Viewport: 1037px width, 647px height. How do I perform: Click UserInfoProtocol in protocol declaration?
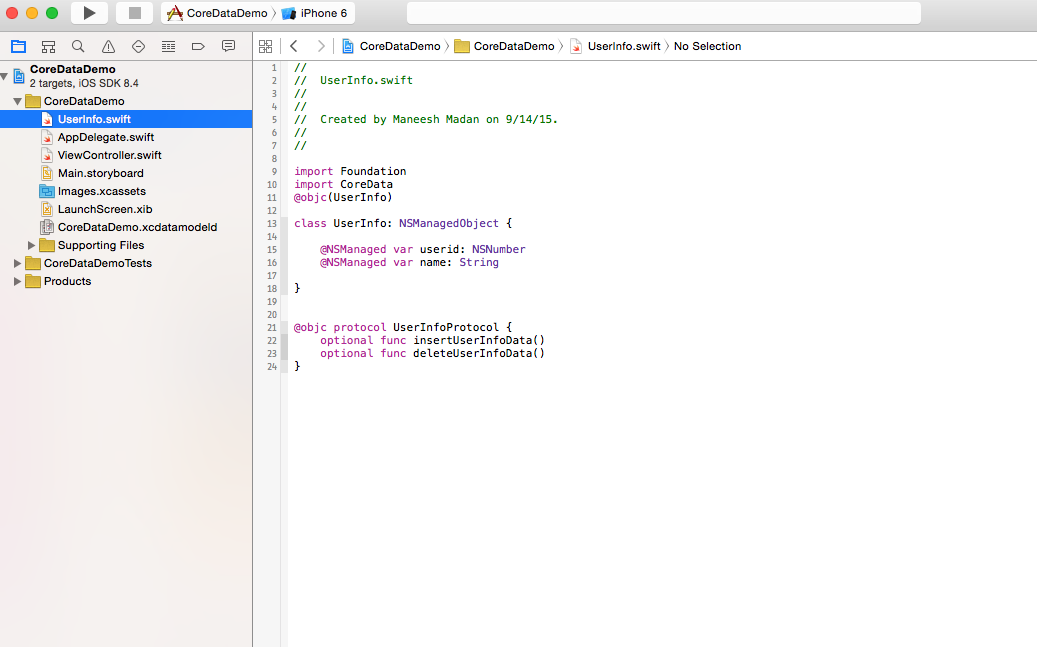pos(446,327)
